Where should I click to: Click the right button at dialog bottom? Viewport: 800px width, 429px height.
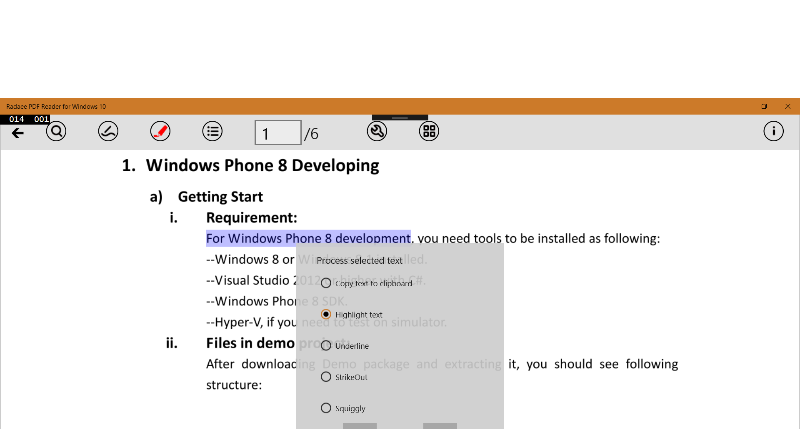click(x=440, y=425)
